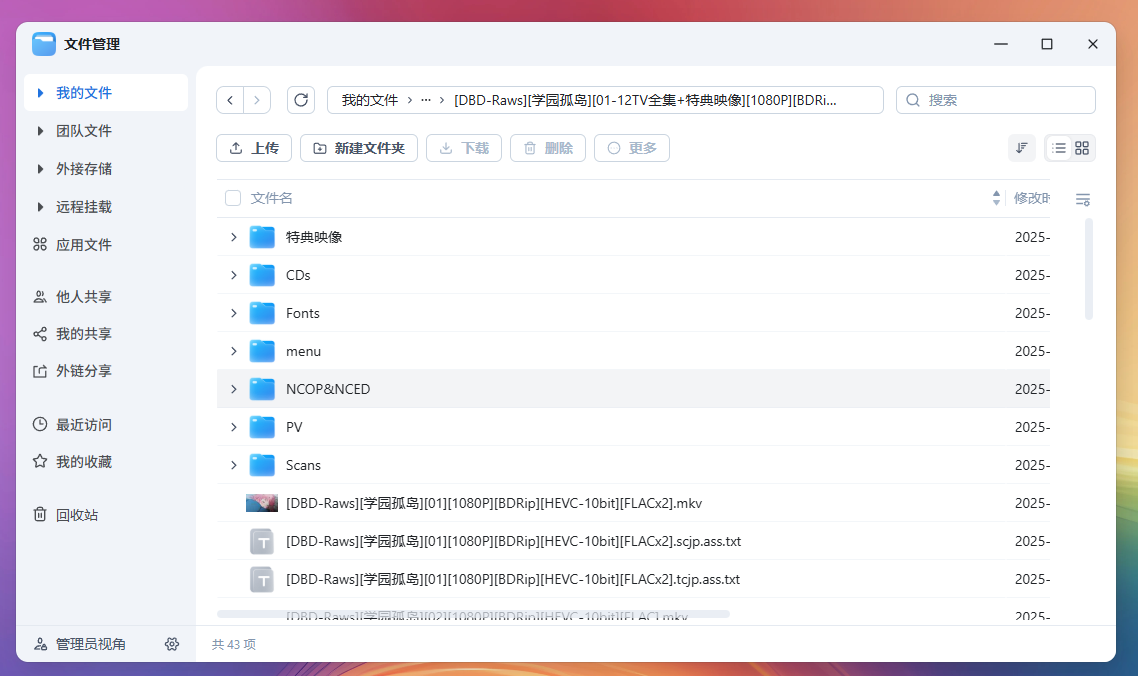Expand the Scans folder chevron
Screen dimensions: 1138x676
[x=233, y=465]
